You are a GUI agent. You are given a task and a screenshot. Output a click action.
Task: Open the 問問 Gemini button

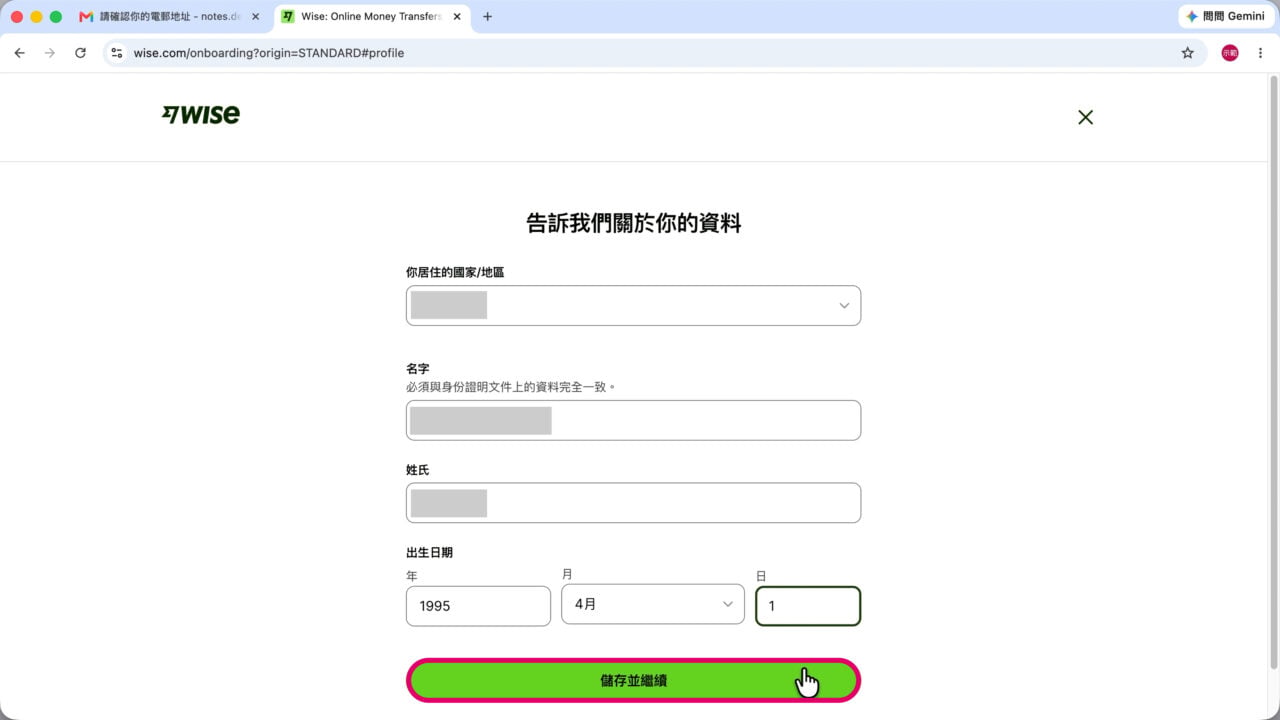[x=1225, y=16]
